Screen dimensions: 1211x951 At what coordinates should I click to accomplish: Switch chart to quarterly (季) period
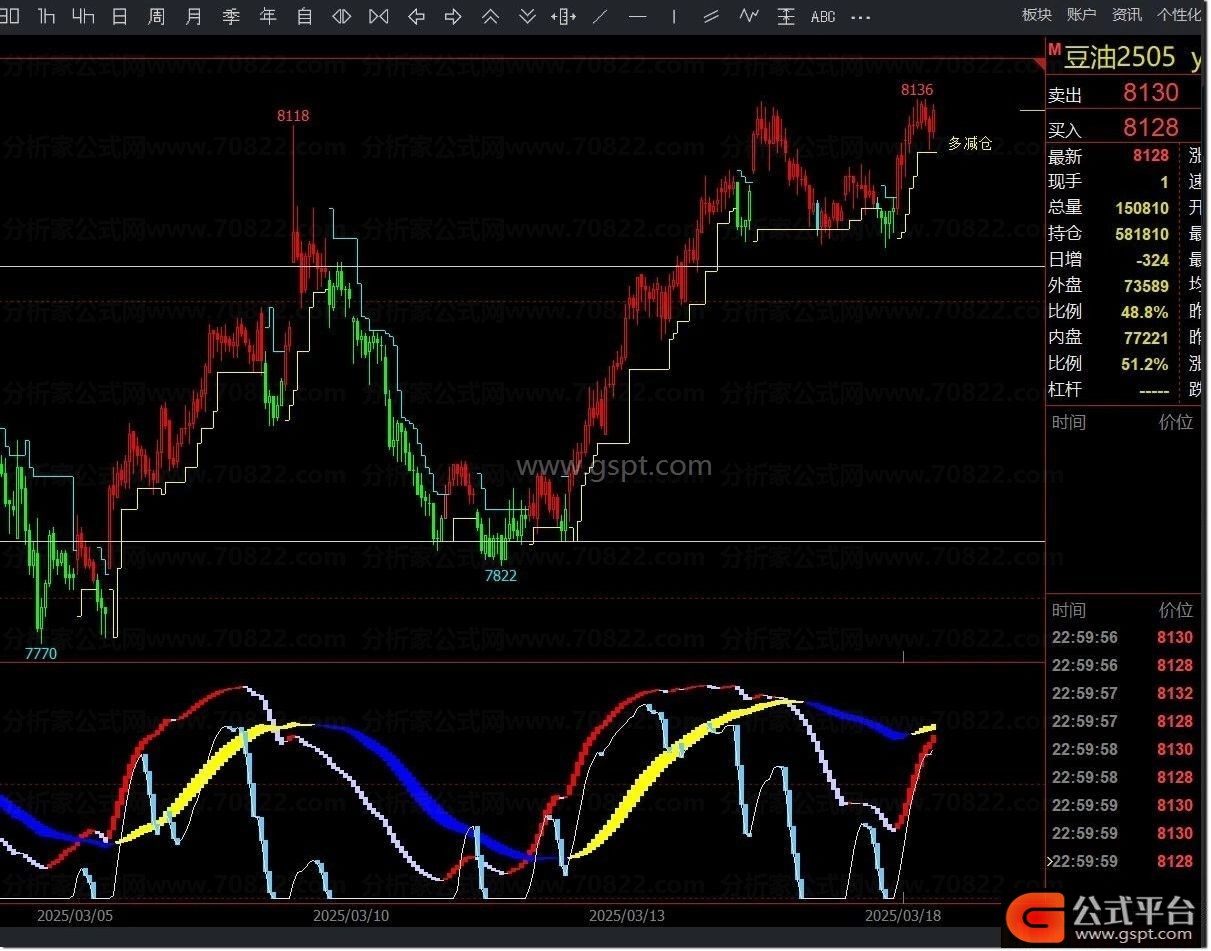231,15
